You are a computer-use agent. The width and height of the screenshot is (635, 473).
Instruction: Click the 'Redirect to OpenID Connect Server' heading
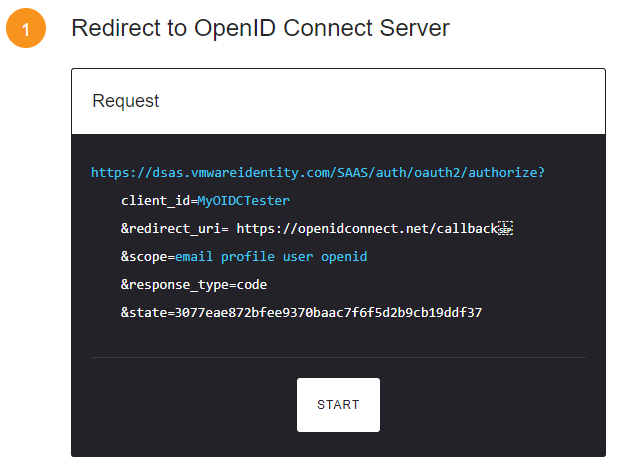point(260,28)
